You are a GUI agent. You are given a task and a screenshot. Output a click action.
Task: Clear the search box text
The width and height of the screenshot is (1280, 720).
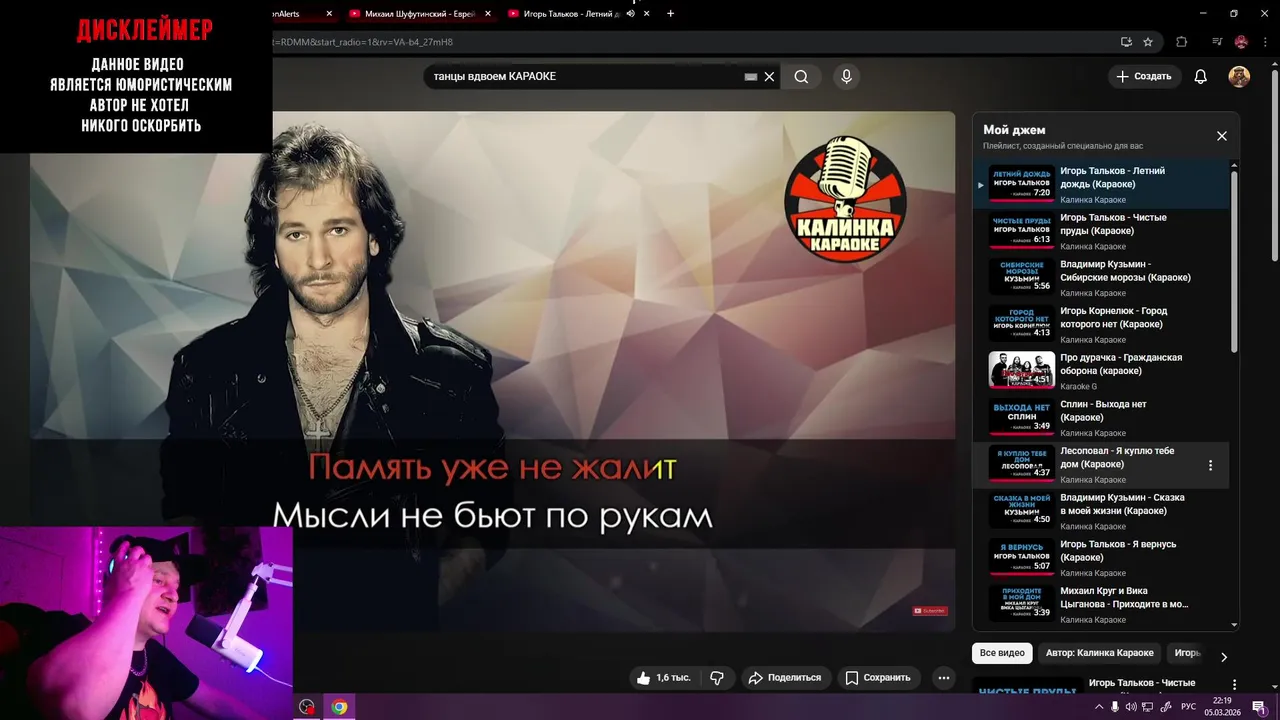coord(769,77)
